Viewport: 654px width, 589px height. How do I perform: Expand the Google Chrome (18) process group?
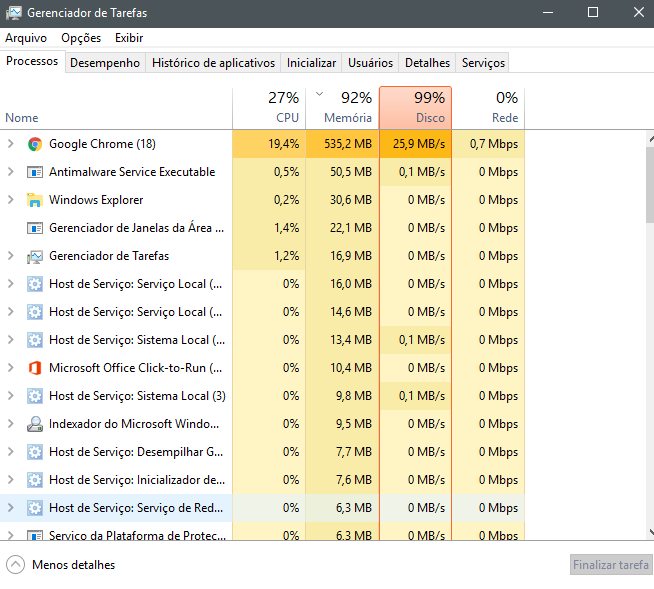(x=11, y=144)
